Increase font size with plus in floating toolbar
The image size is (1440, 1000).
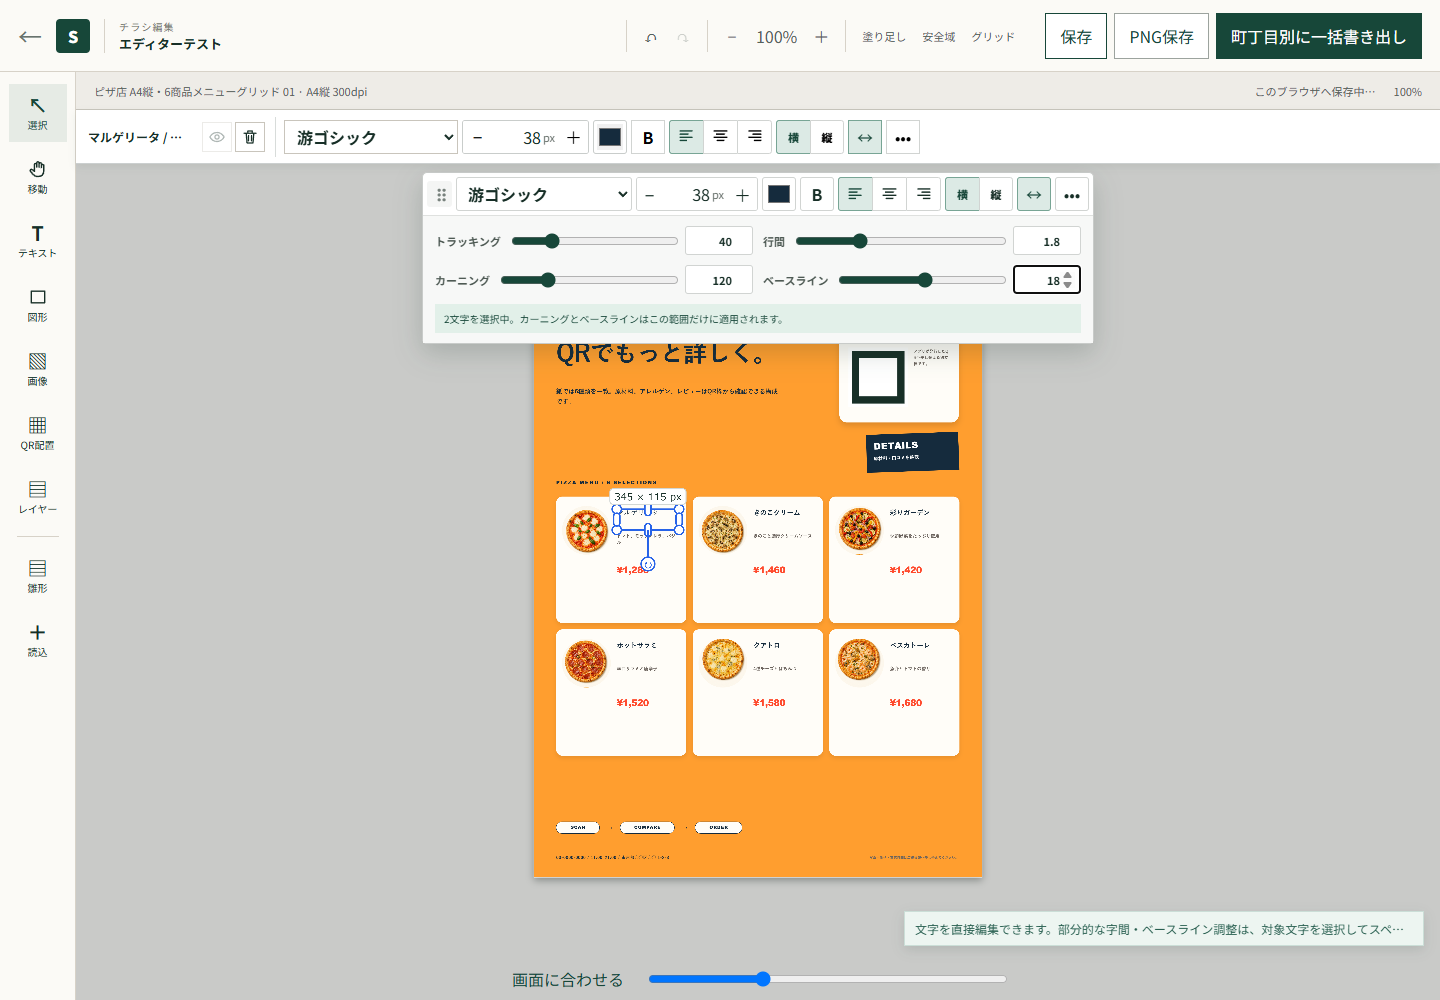743,195
